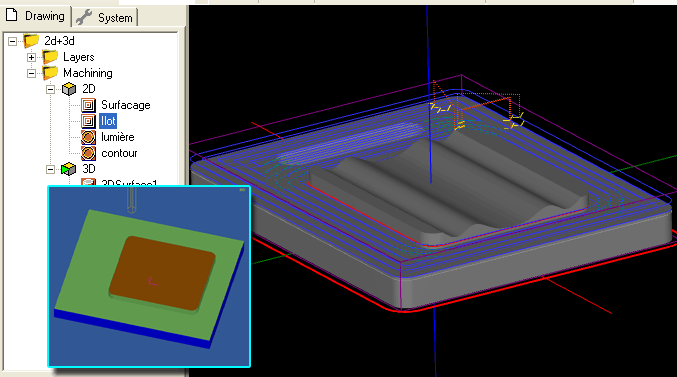
Task: Collapse the 2d+3d root node
Action: tap(13, 41)
